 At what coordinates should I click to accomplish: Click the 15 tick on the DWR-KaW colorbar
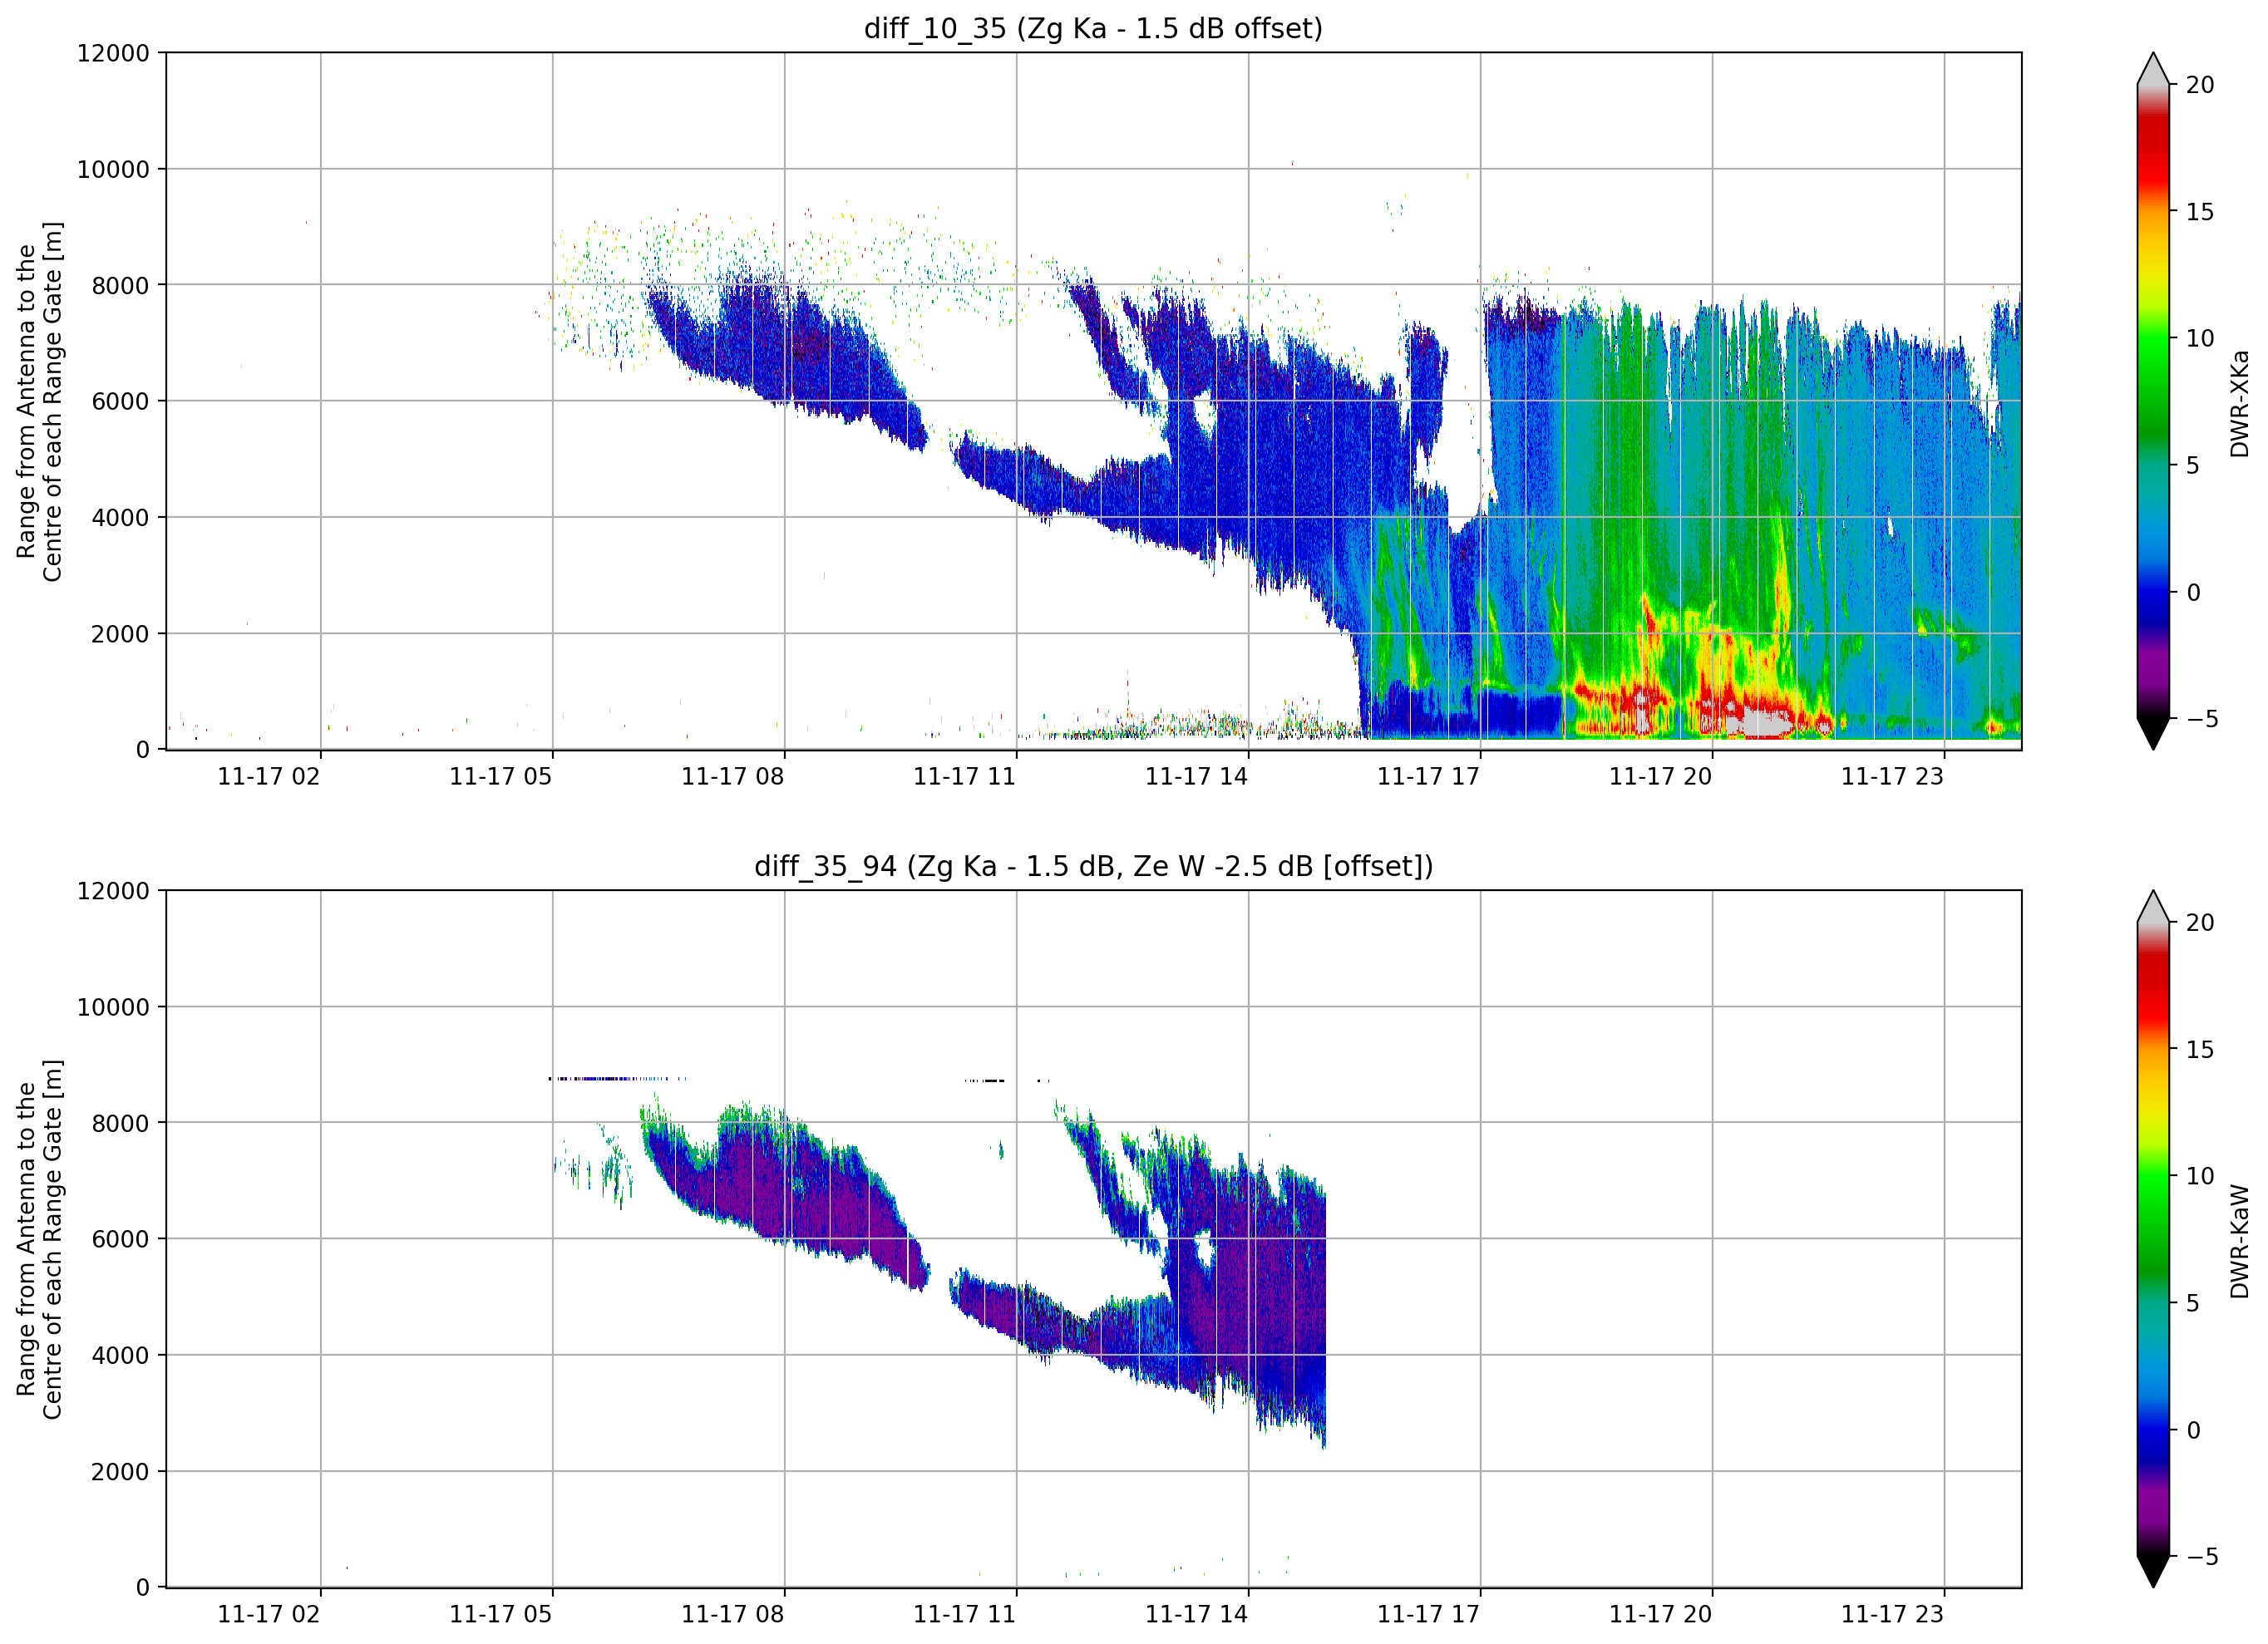[2200, 1050]
